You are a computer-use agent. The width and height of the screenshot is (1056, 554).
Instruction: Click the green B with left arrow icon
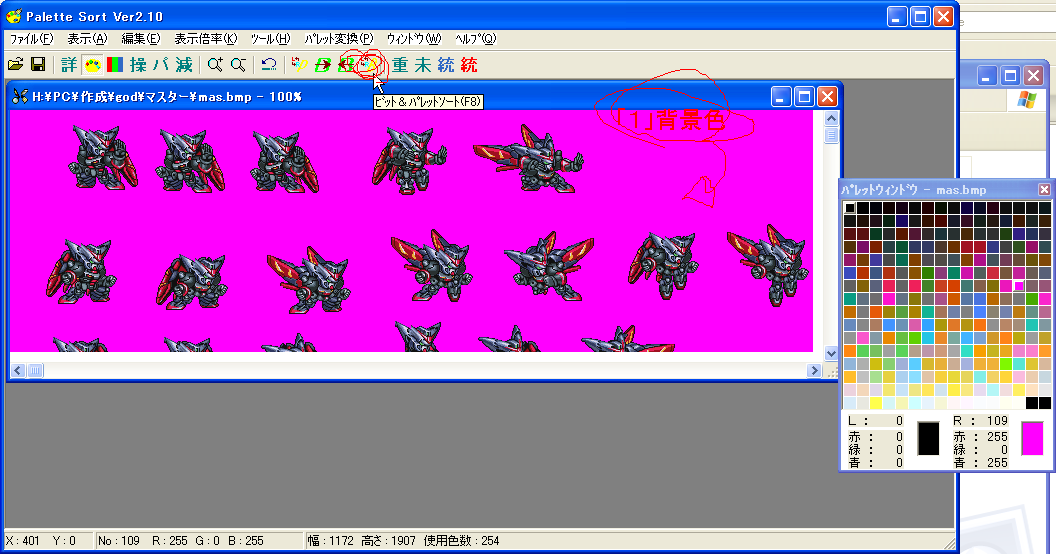tap(345, 65)
